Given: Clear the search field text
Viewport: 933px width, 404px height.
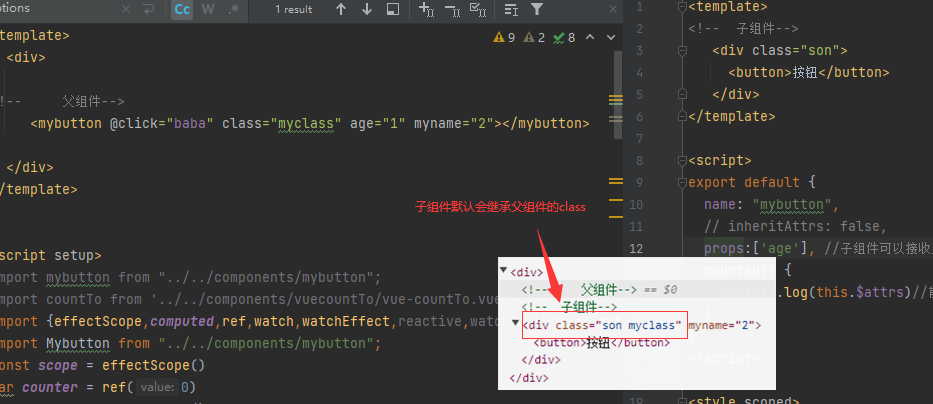Looking at the screenshot, I should pyautogui.click(x=126, y=10).
